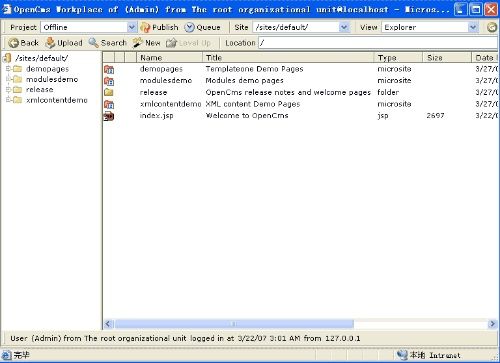Click the Back toolbar button

(23, 43)
